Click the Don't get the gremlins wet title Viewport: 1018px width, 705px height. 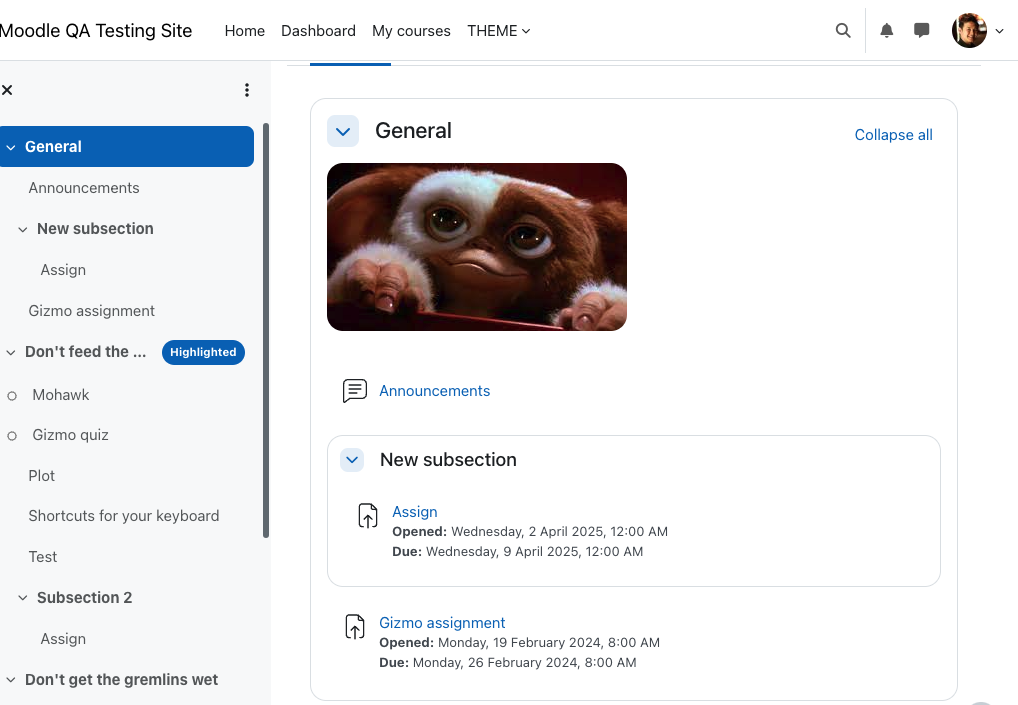[x=121, y=680]
